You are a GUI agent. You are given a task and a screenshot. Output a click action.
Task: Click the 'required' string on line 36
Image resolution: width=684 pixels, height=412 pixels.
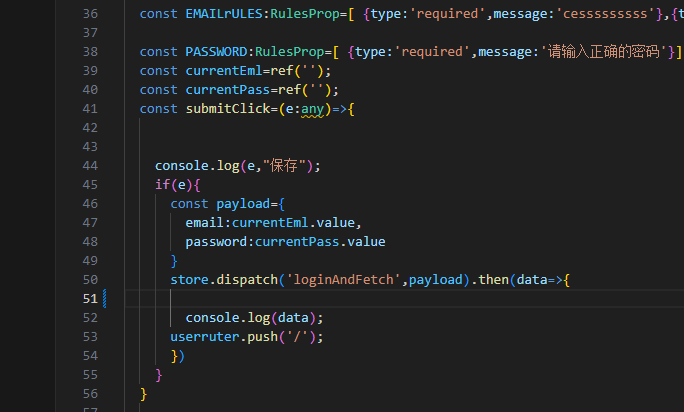point(448,14)
